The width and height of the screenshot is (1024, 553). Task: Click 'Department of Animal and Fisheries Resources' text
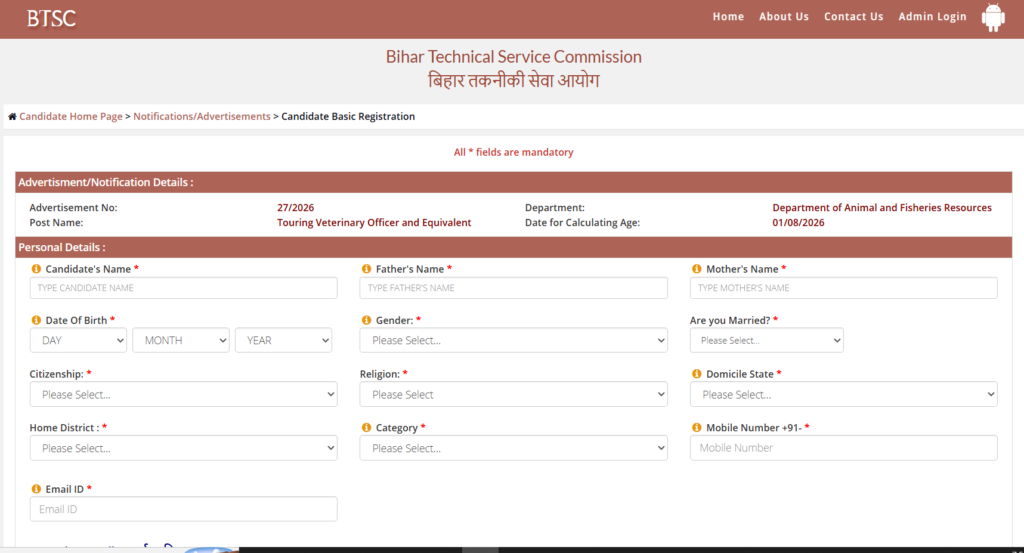[x=882, y=208]
